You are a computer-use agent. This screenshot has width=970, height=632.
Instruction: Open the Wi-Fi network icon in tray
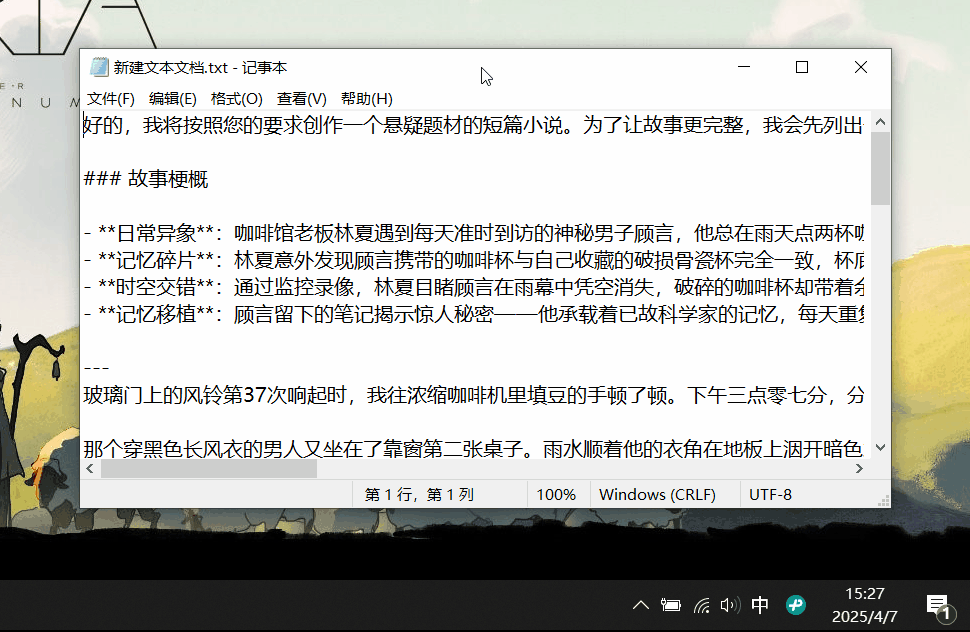click(x=700, y=604)
